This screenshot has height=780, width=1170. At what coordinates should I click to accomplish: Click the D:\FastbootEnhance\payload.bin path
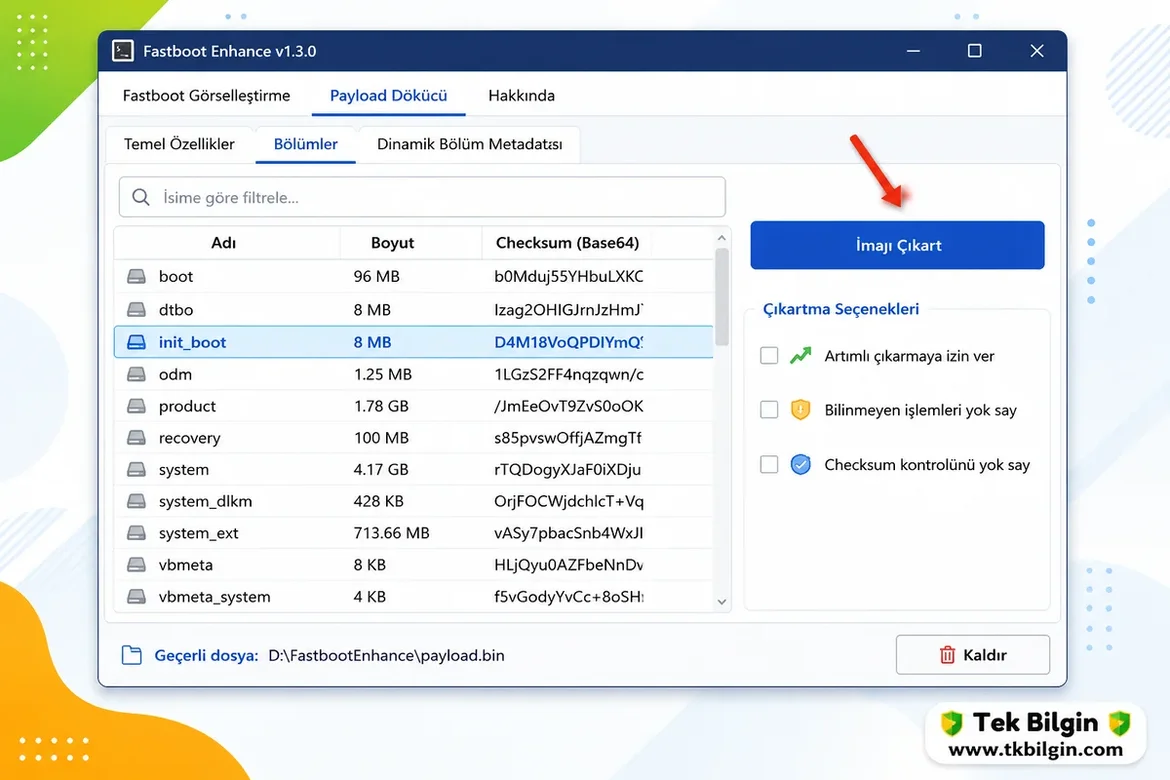(x=387, y=655)
